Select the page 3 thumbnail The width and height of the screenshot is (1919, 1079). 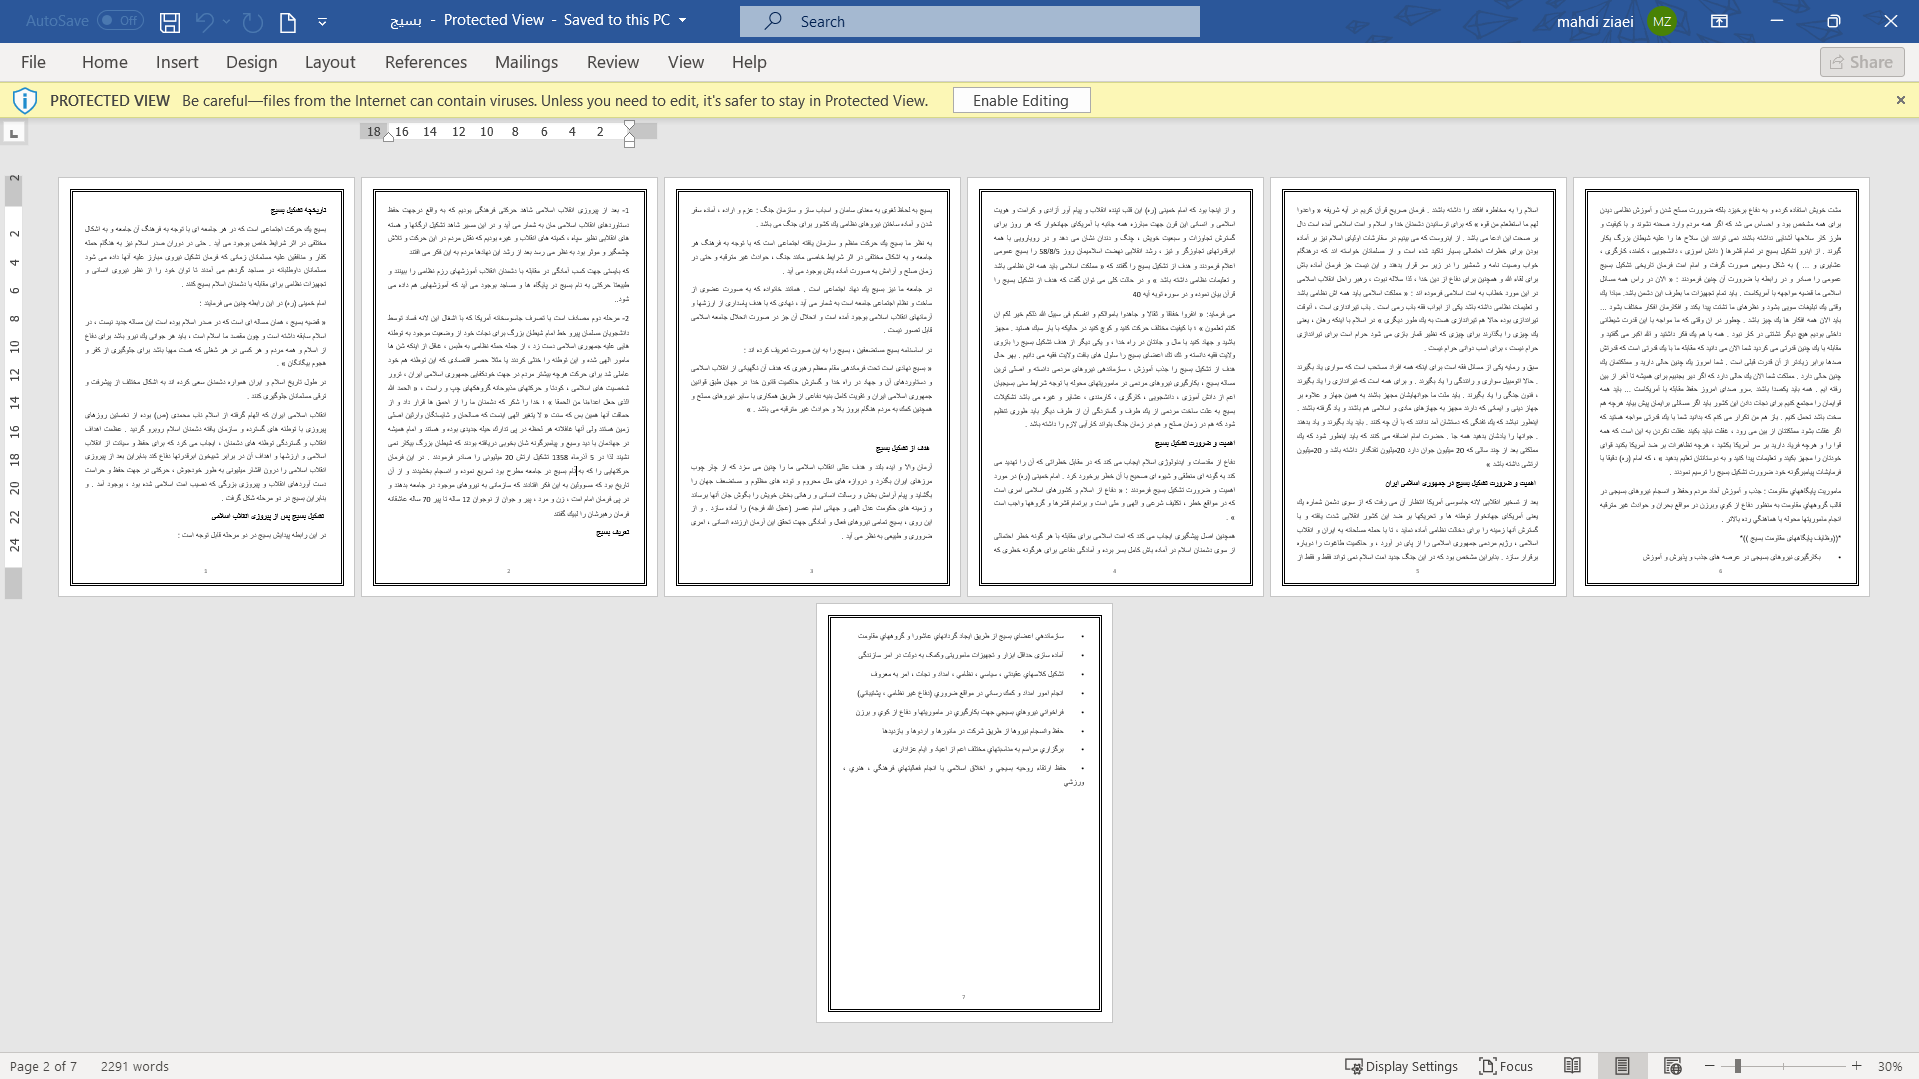[812, 387]
